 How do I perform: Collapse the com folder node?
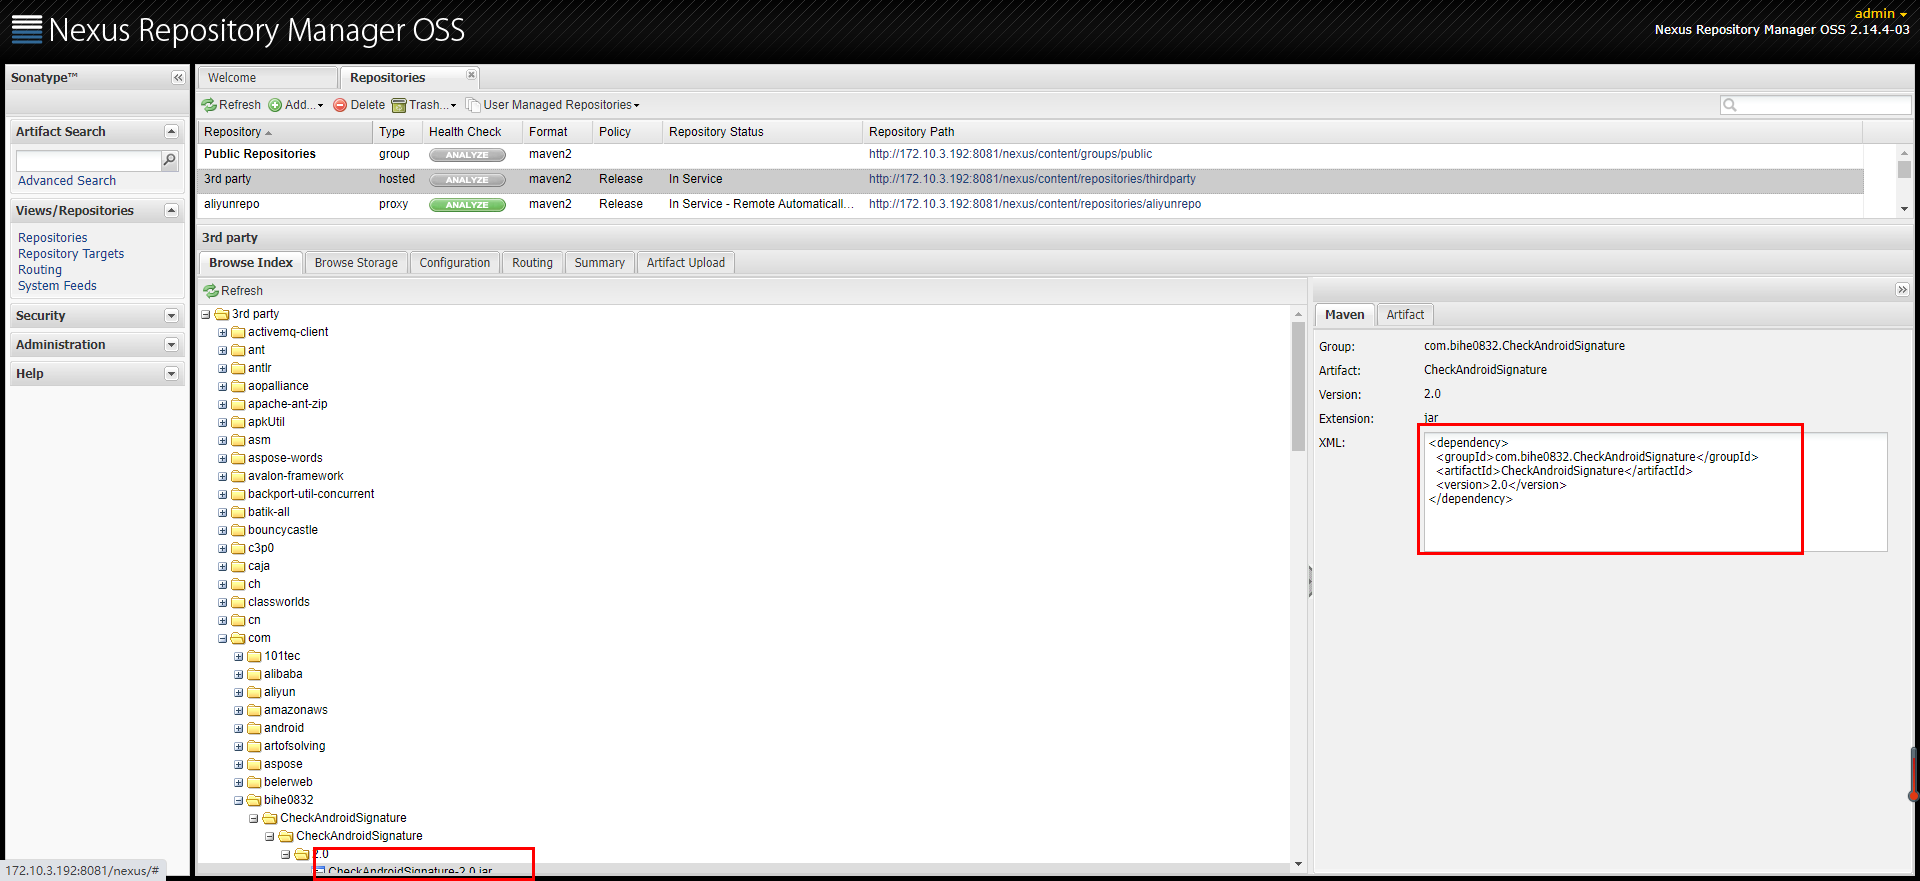tap(223, 639)
